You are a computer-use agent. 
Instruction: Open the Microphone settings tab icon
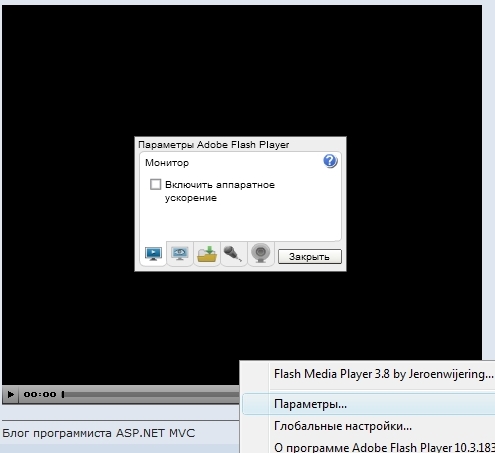234,254
